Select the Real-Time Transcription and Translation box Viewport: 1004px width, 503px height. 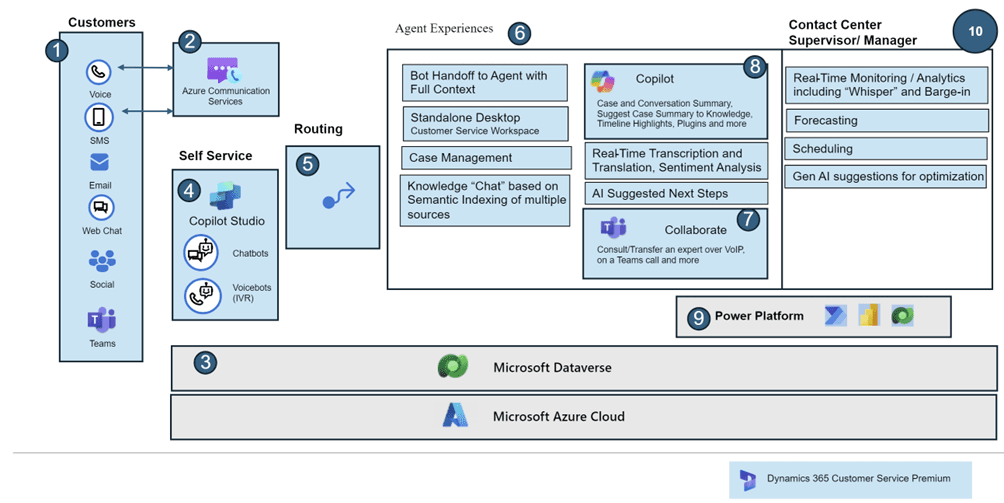pyautogui.click(x=676, y=160)
